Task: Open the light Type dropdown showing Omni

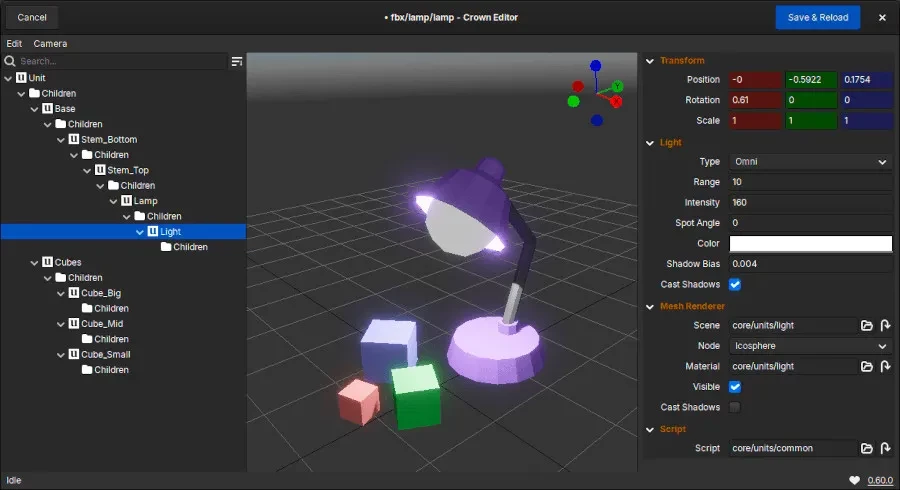Action: pos(810,162)
